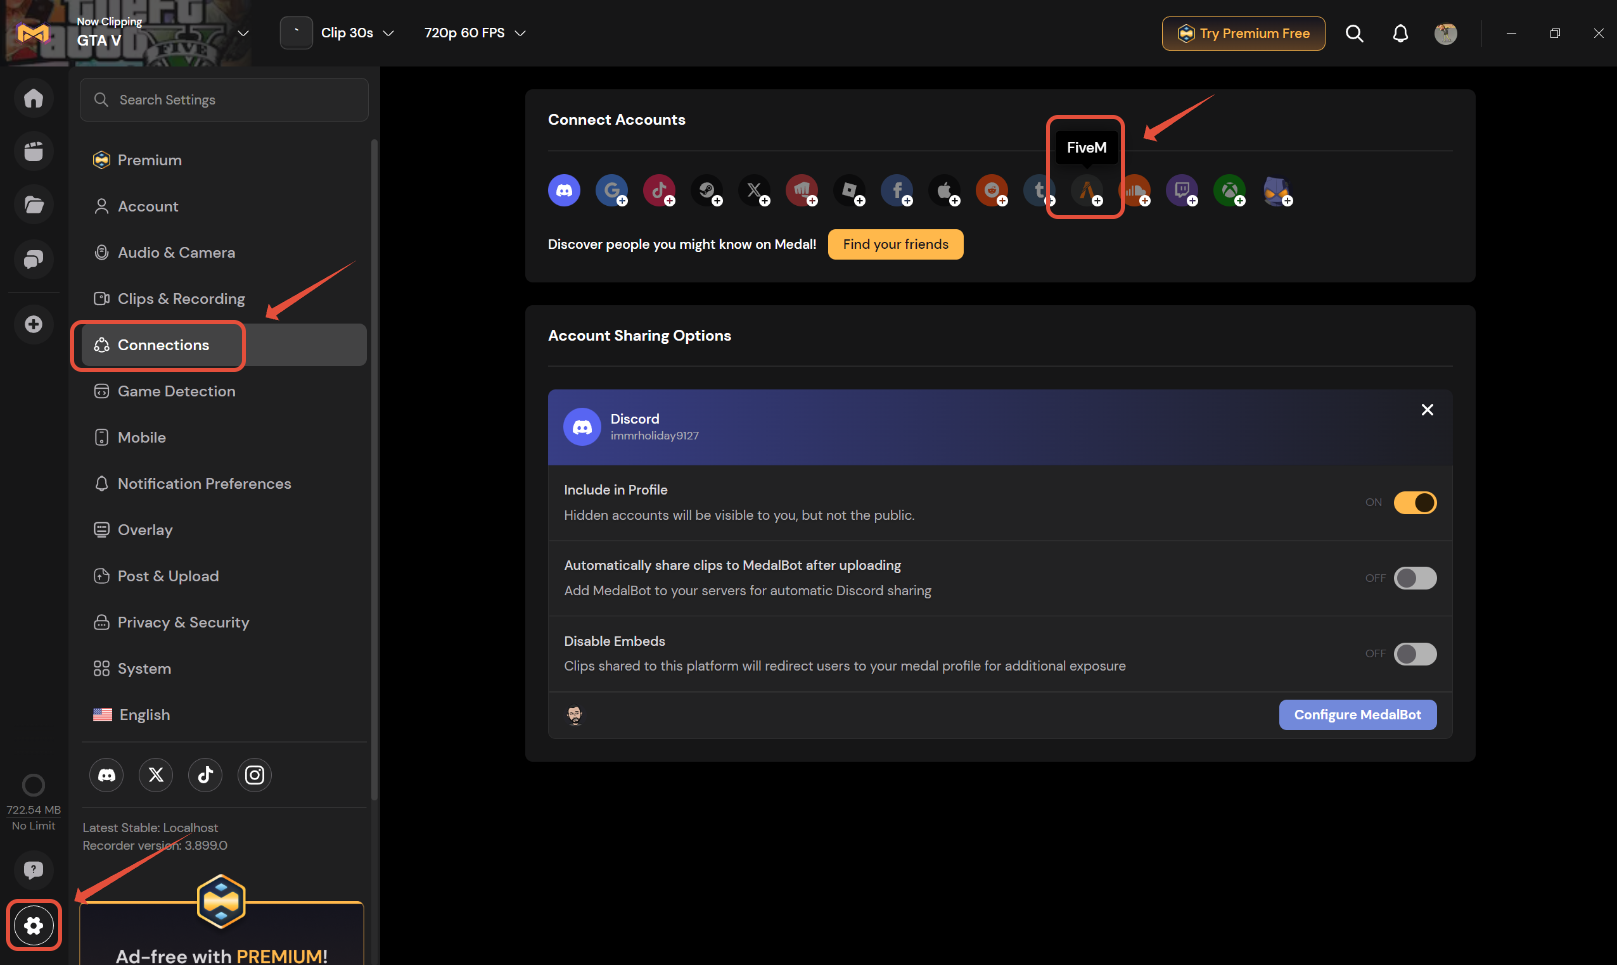Connect a Steam account
The height and width of the screenshot is (965, 1617).
(707, 190)
